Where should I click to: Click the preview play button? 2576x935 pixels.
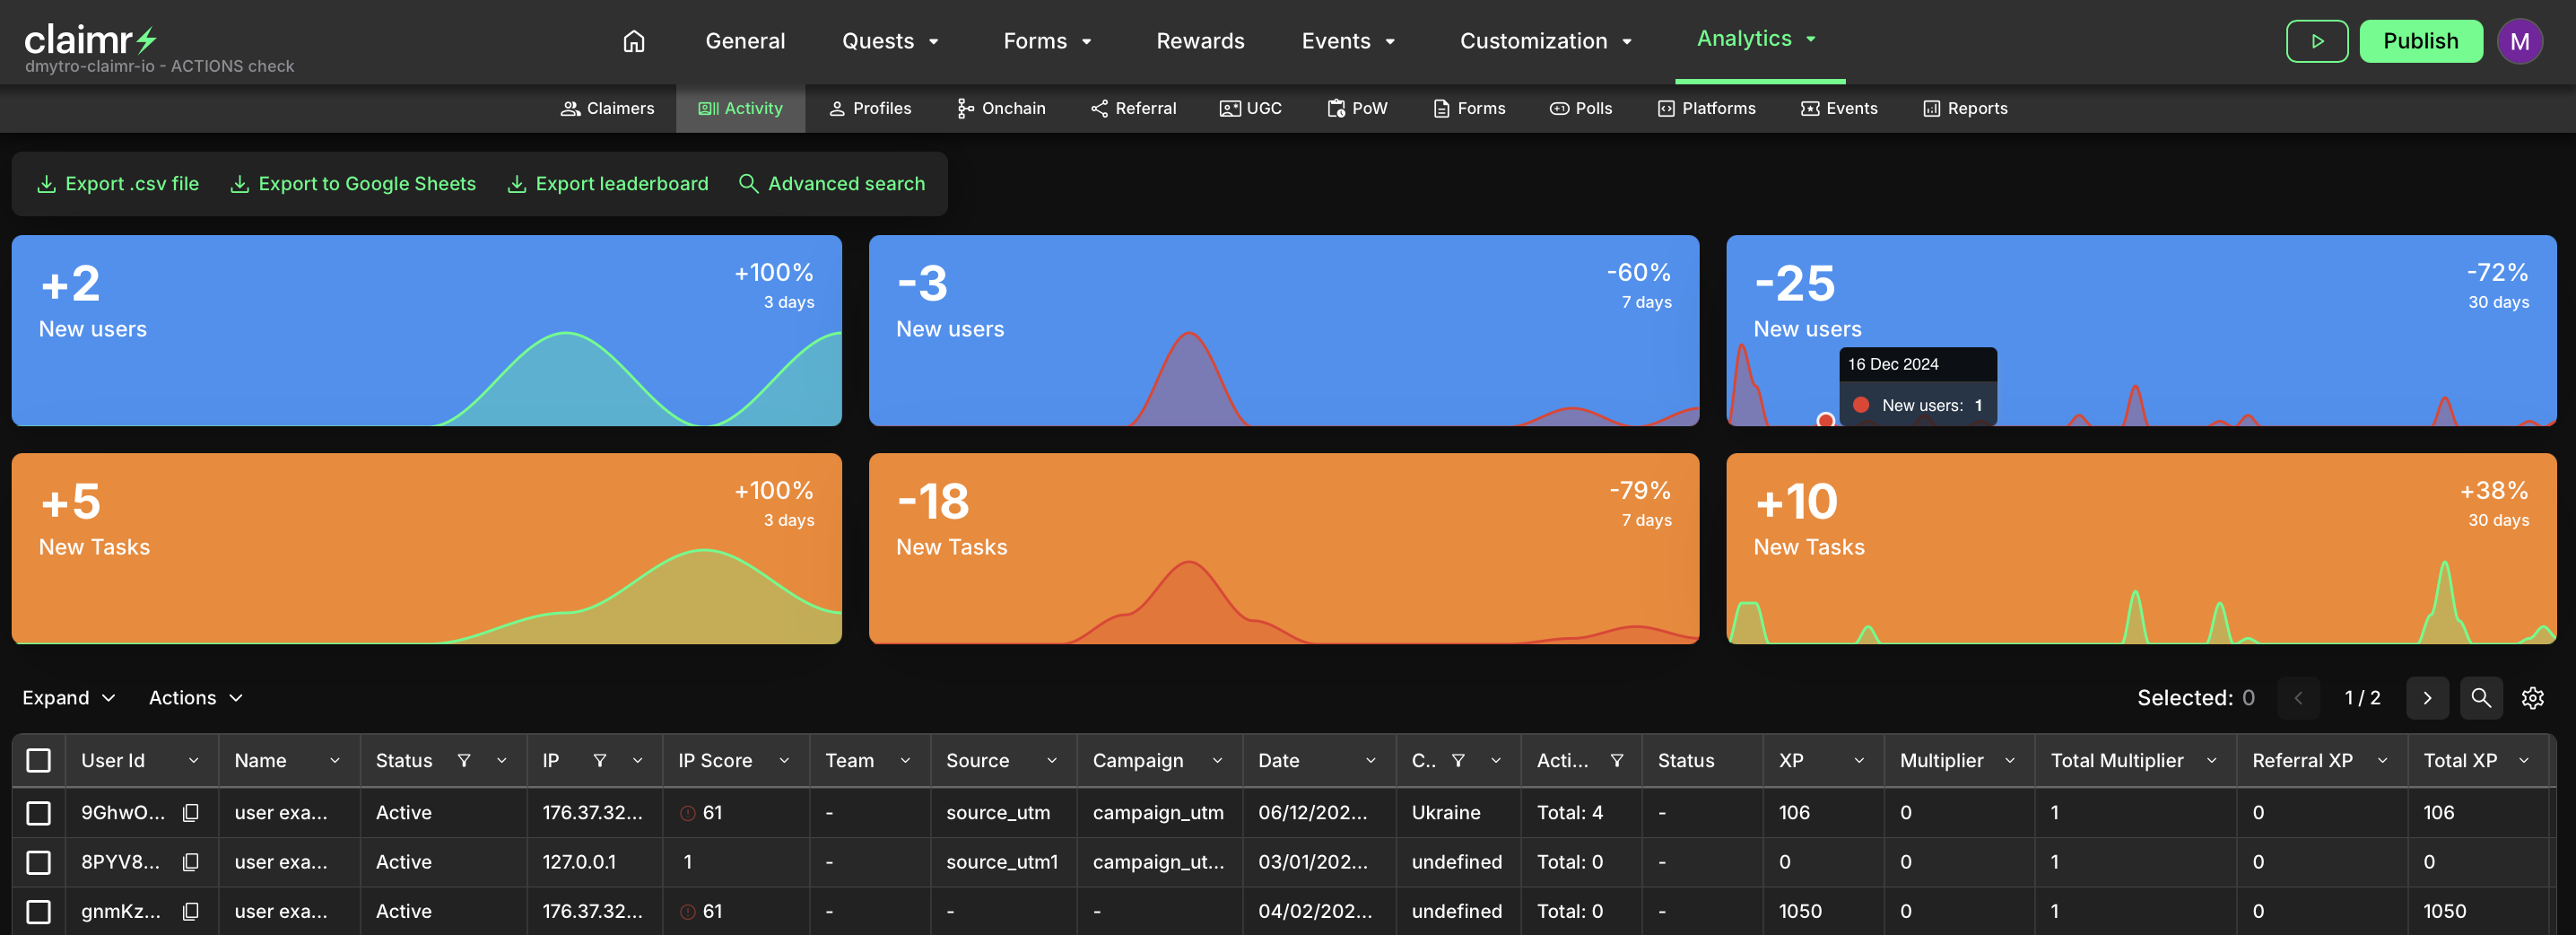click(x=2316, y=41)
